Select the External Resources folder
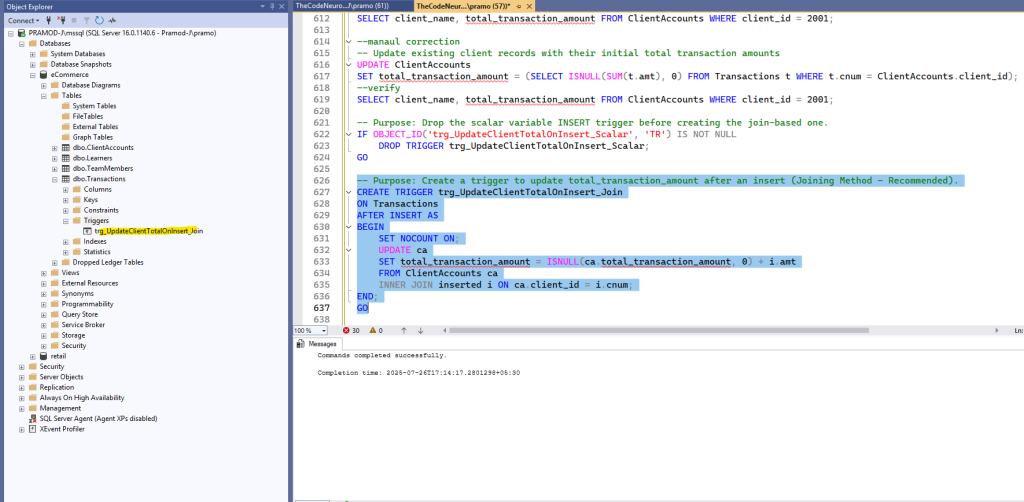This screenshot has height=502, width=1024. point(89,283)
